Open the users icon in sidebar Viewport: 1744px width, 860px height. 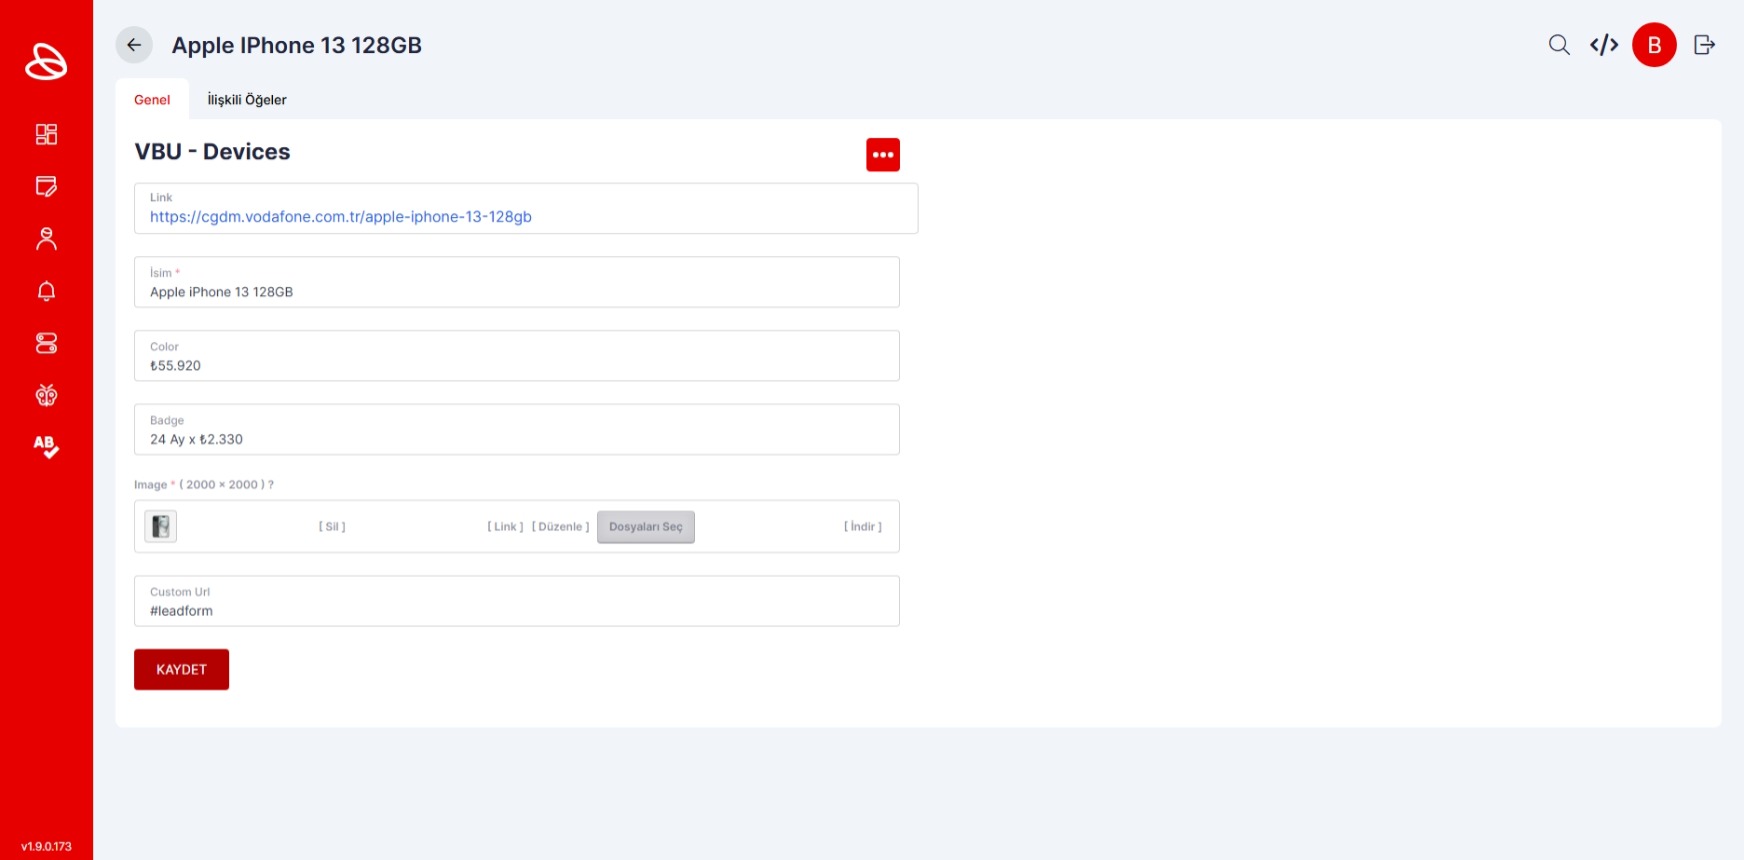coord(46,239)
